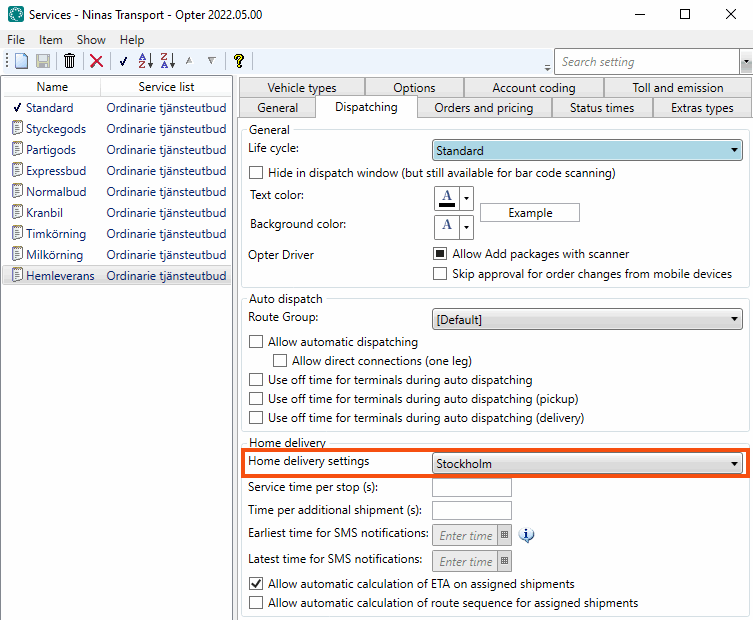Click the Example color preview button
This screenshot has height=620, width=753.
coord(530,213)
